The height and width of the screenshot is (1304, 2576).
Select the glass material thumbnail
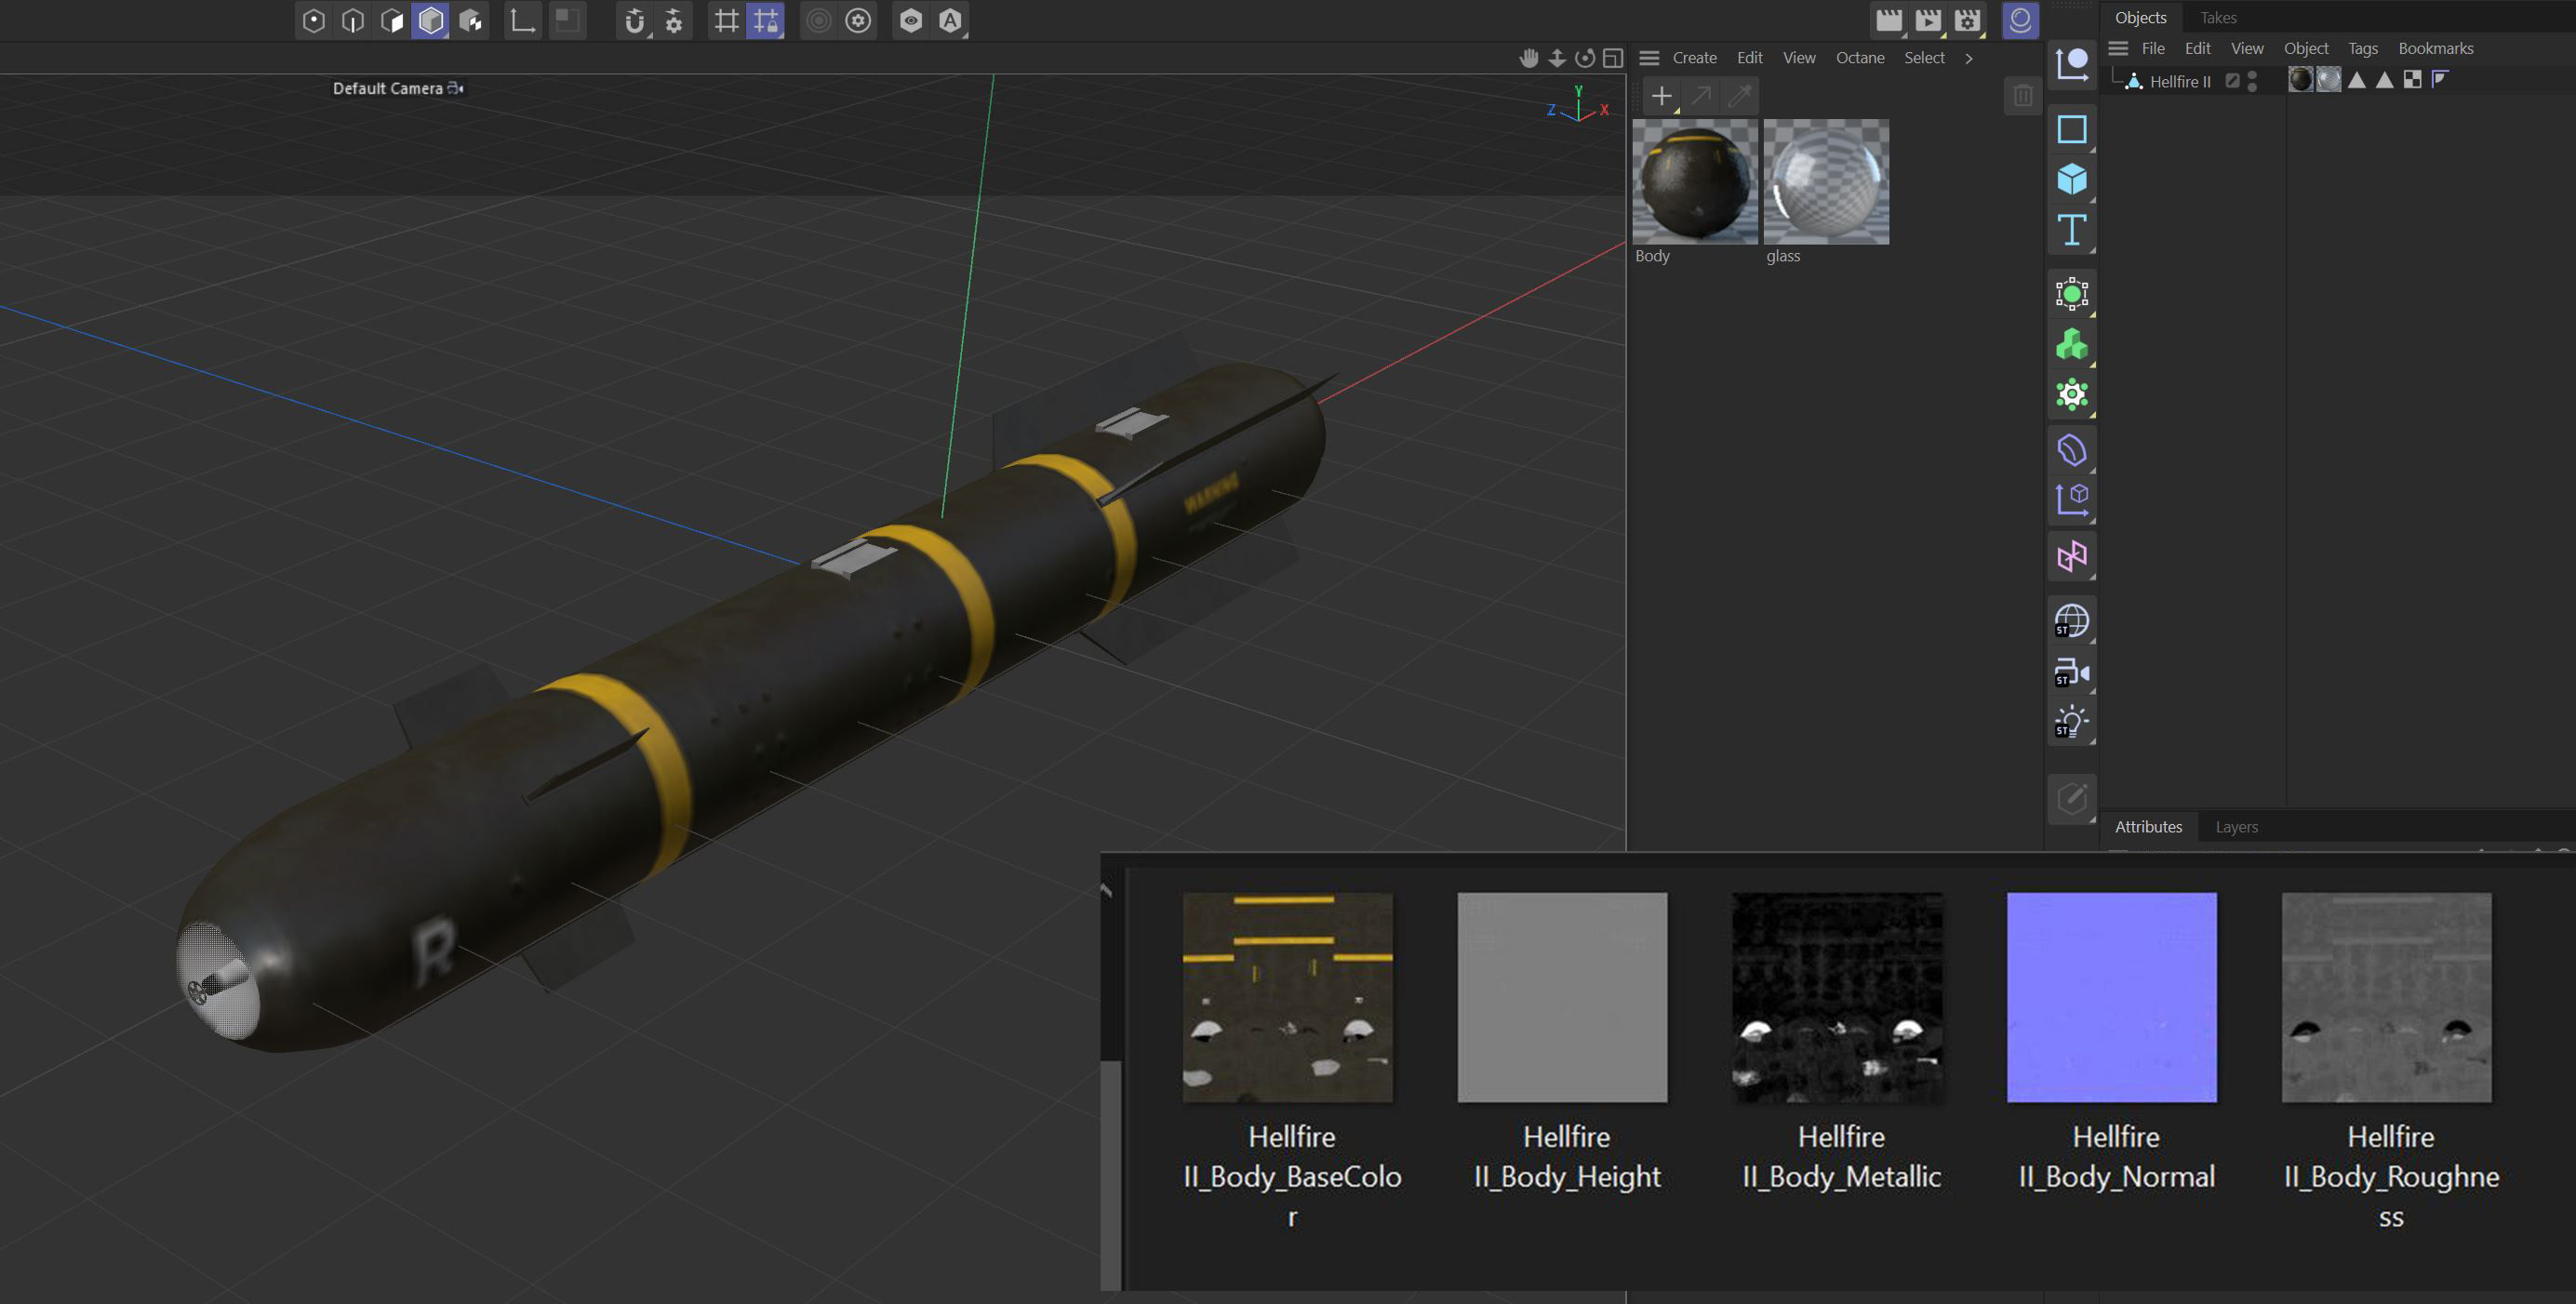1826,182
